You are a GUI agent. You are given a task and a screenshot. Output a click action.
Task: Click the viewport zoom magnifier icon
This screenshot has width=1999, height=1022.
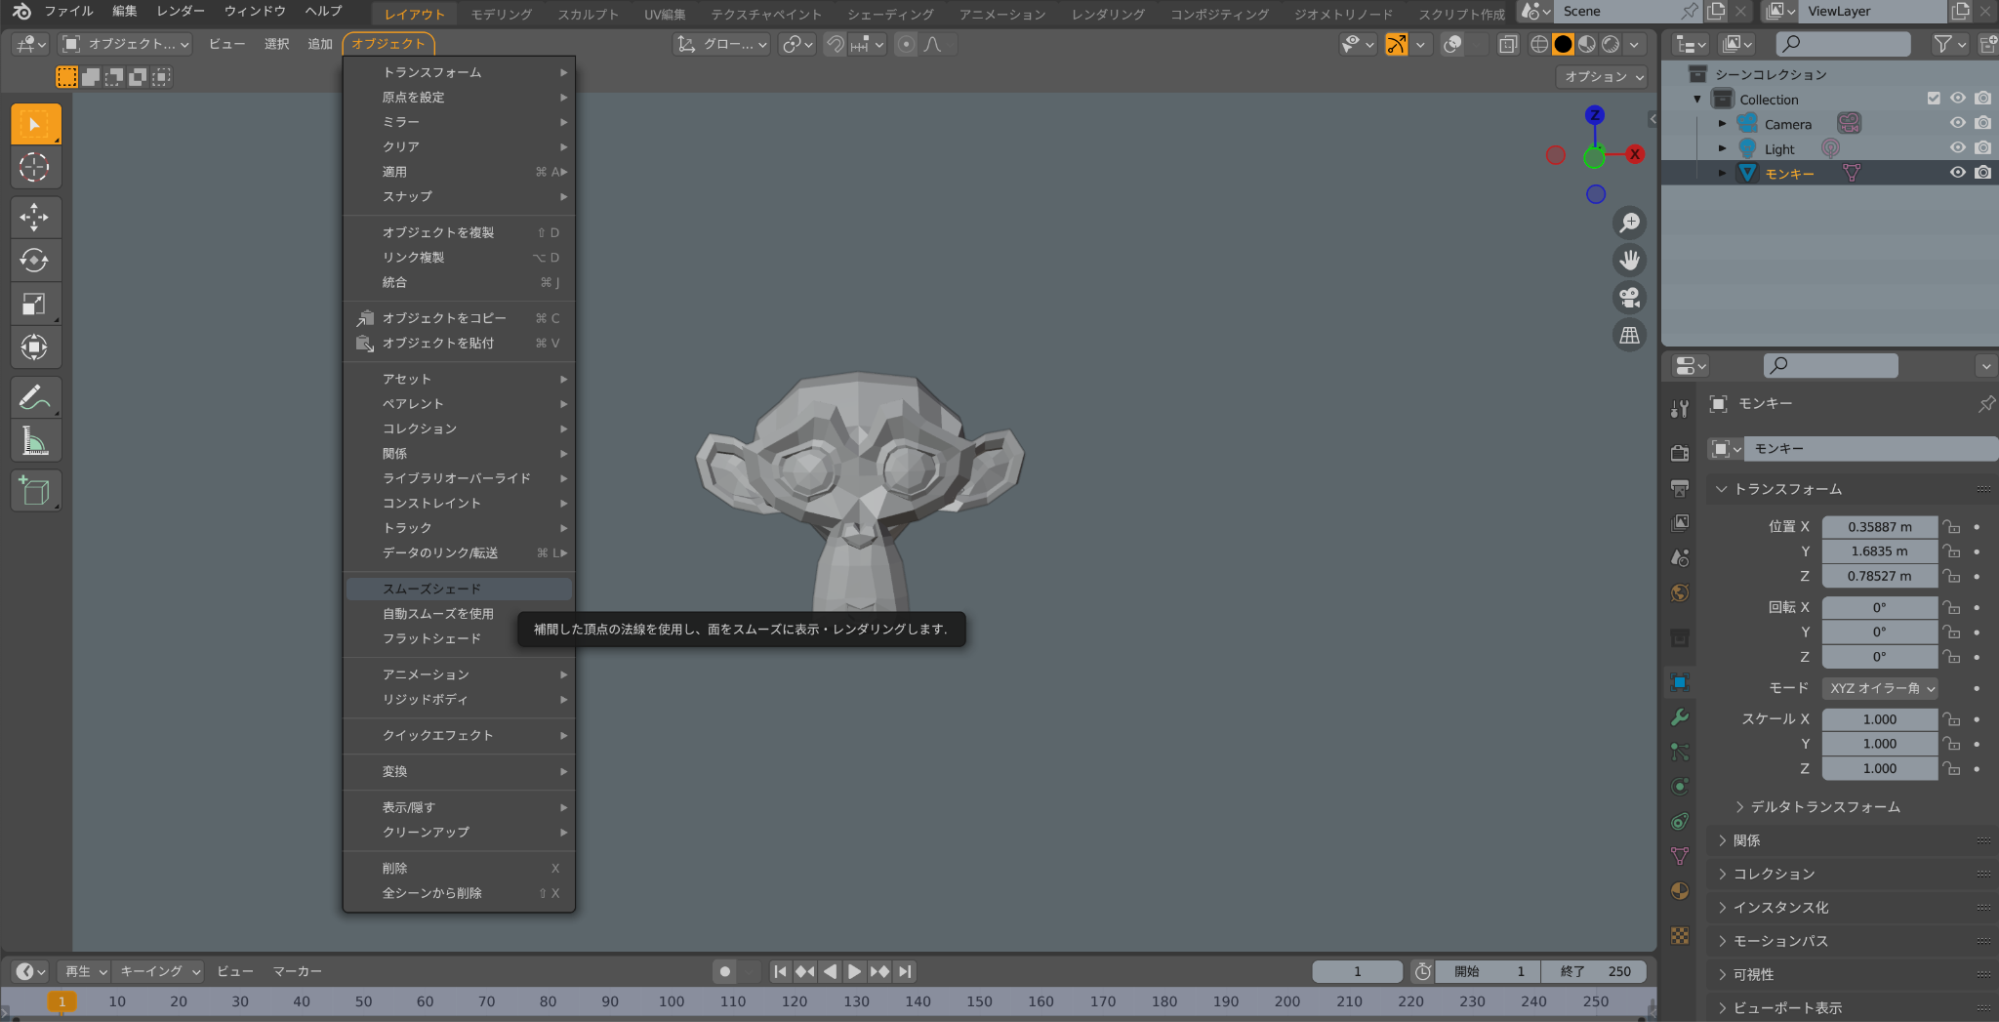click(x=1630, y=222)
